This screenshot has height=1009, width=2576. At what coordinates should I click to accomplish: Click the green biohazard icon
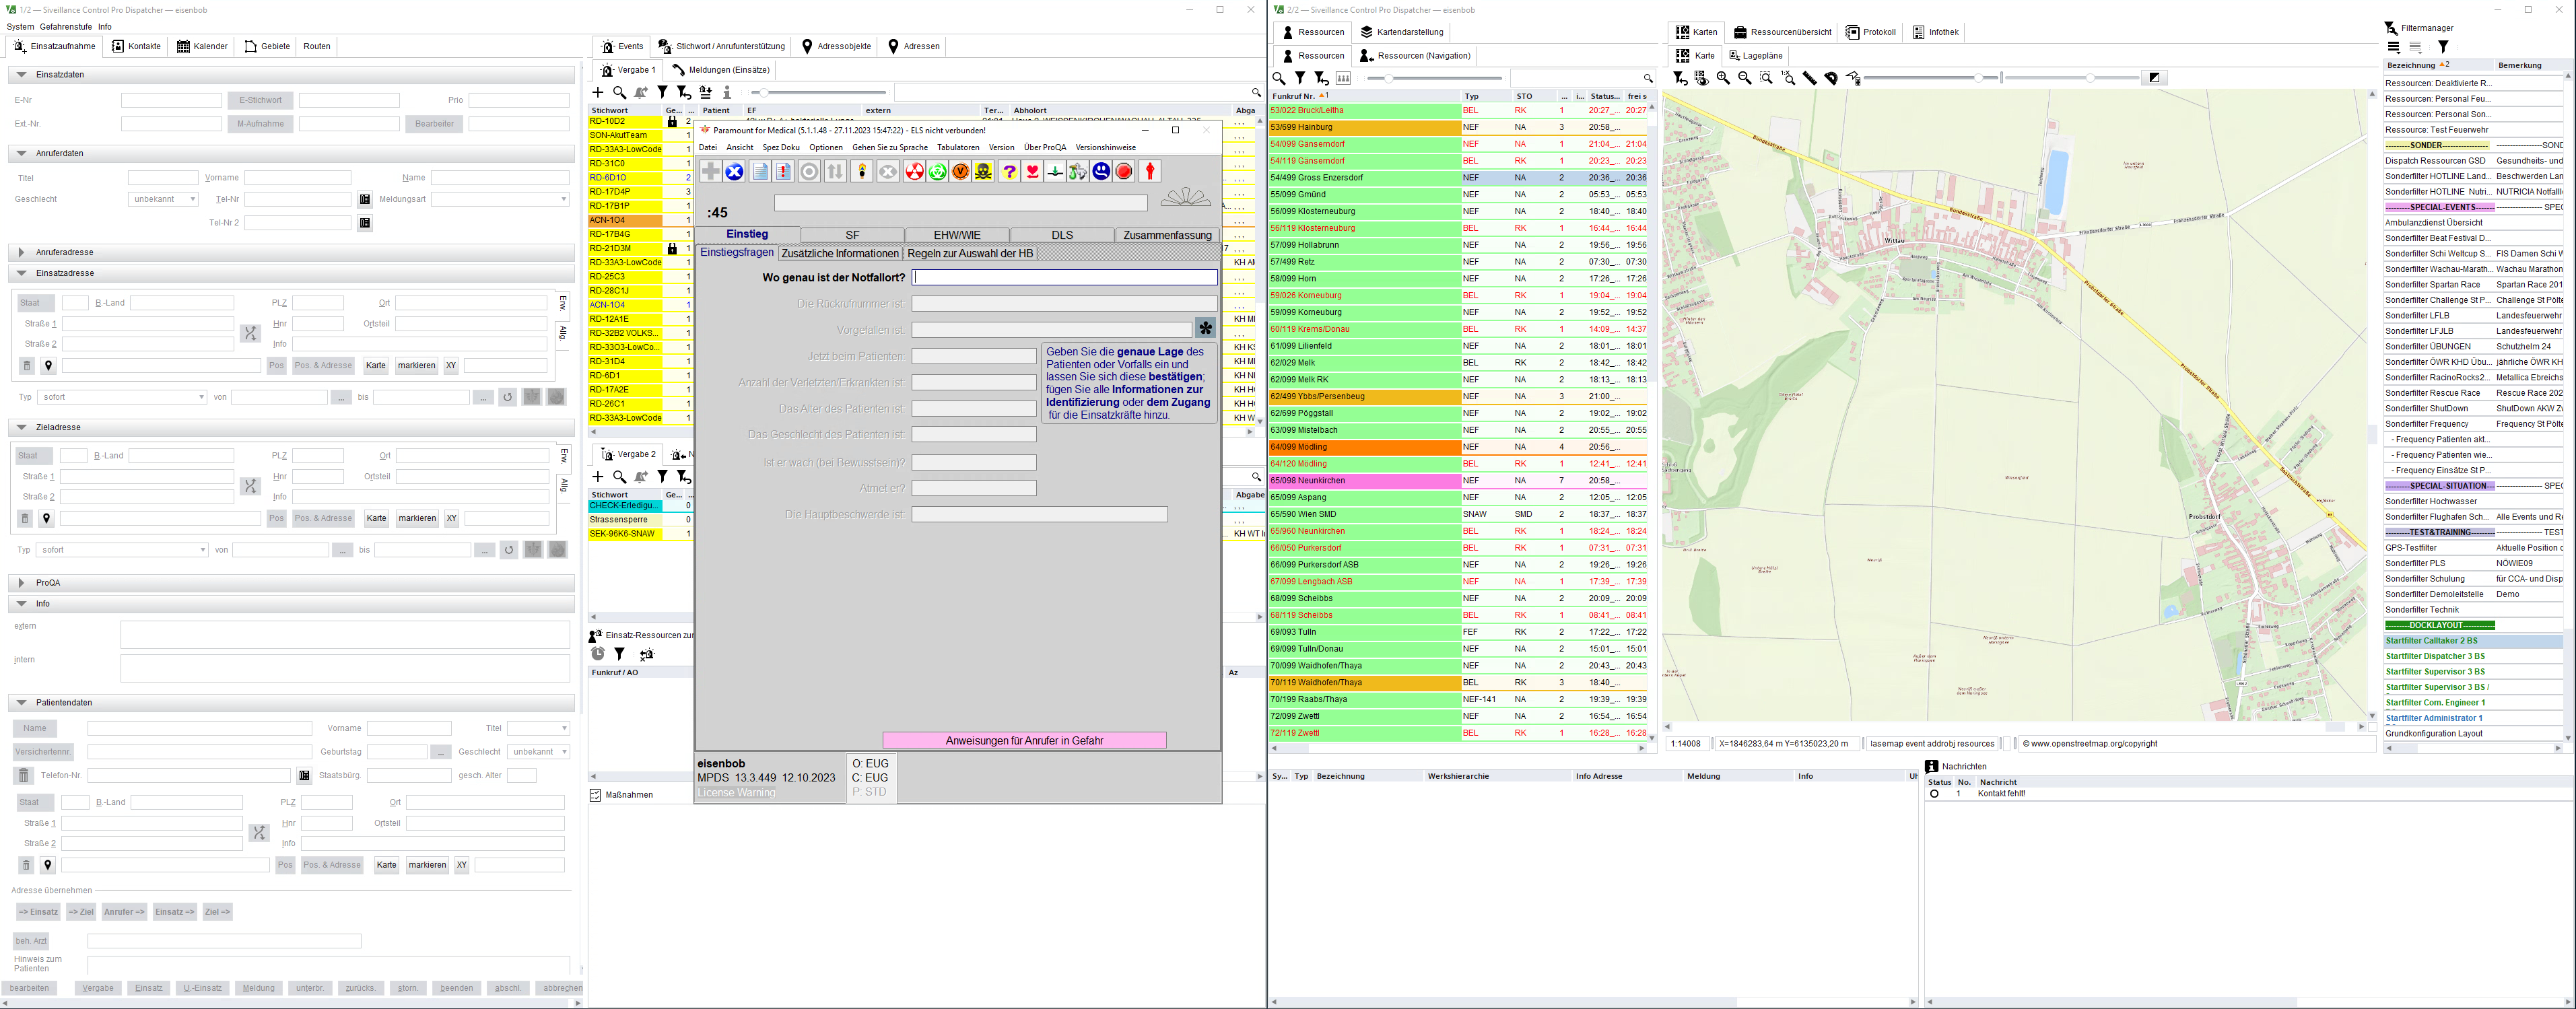coord(937,172)
